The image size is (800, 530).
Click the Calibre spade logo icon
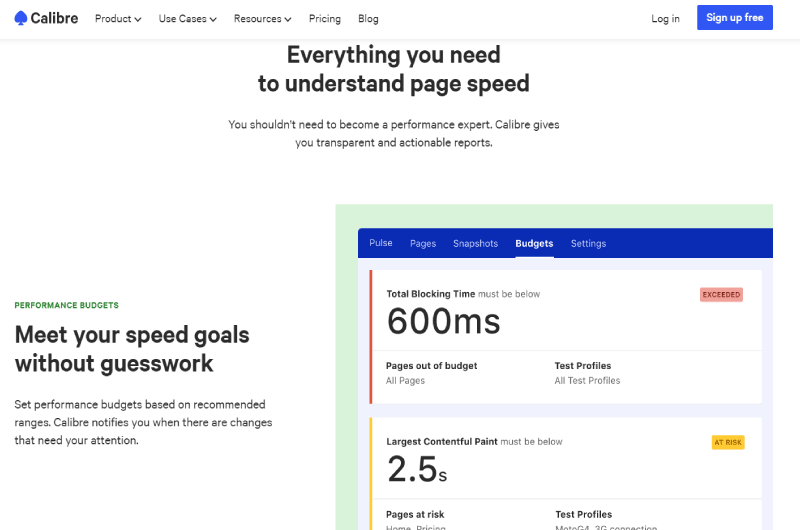click(20, 18)
